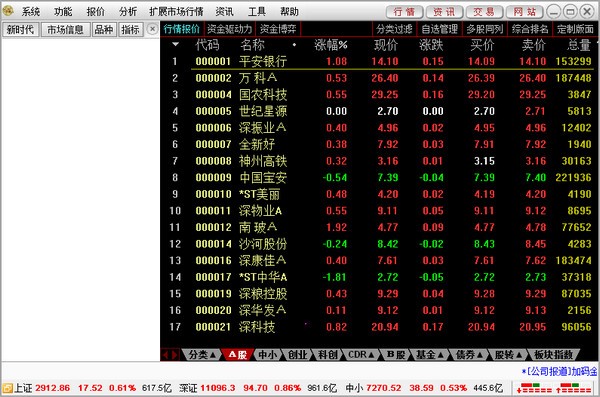Expand the 债券 dropdown tab

469,355
